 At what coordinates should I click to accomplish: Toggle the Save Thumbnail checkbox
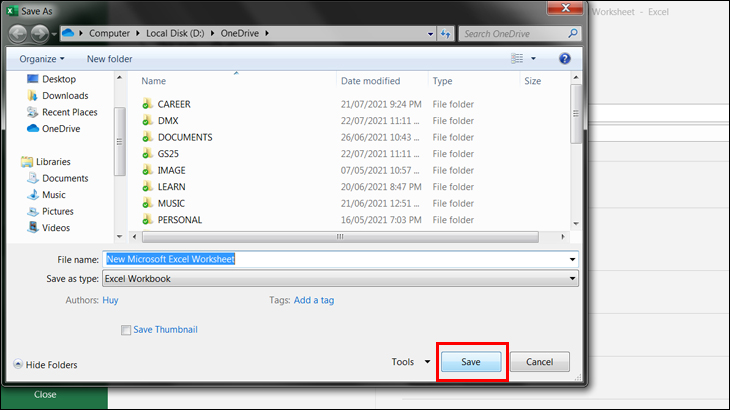[x=126, y=330]
